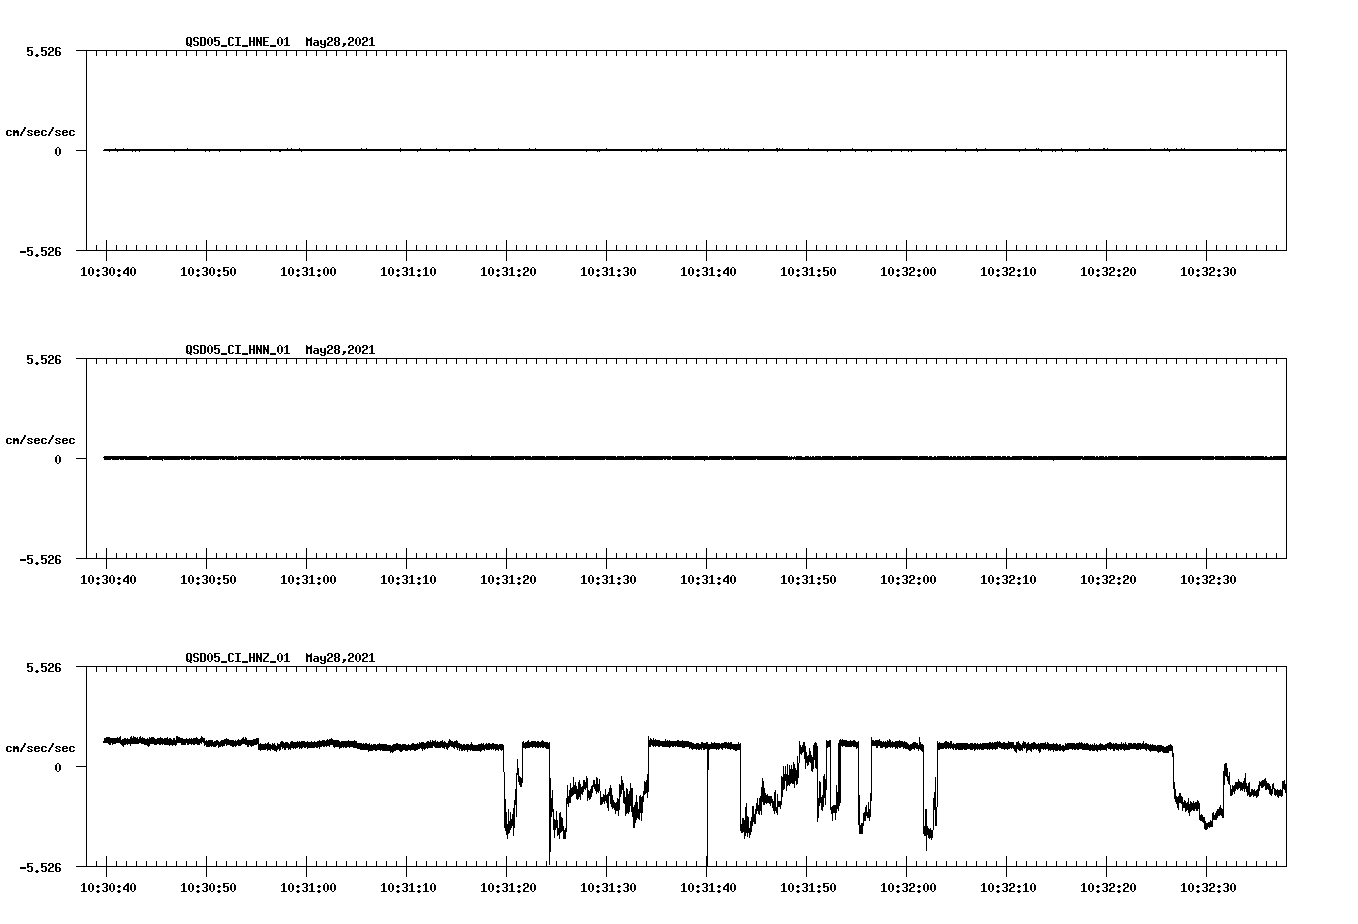The height and width of the screenshot is (924, 1358).
Task: Click the -5.526 amplitude value below the HNN axis
Action: (40, 561)
